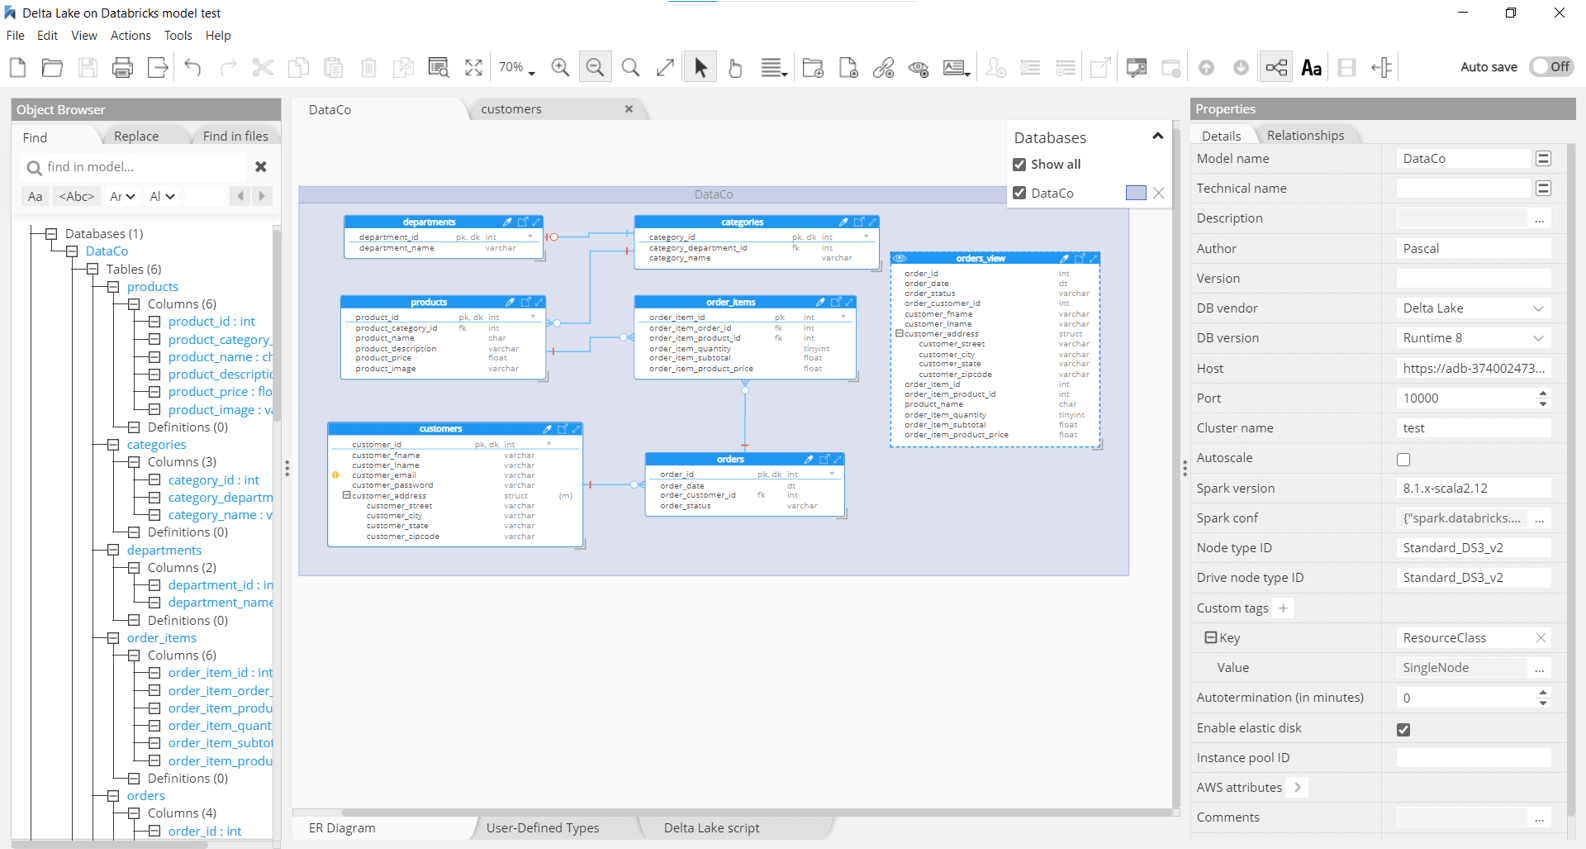This screenshot has height=849, width=1586.
Task: Toggle the Auto save switch
Action: point(1551,67)
